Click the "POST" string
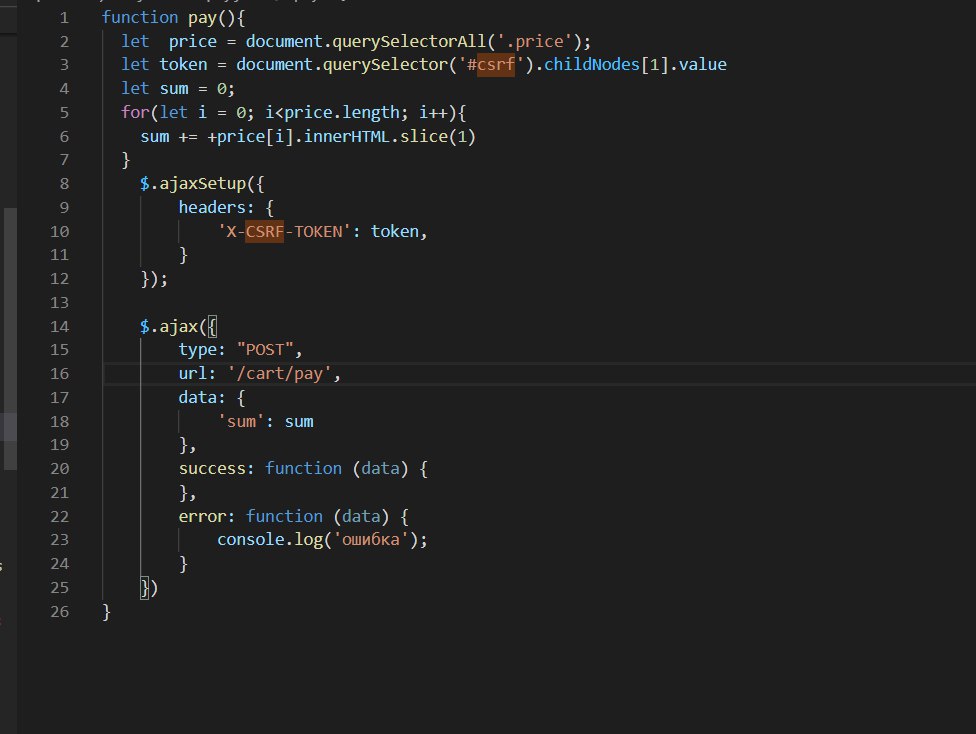 [265, 350]
